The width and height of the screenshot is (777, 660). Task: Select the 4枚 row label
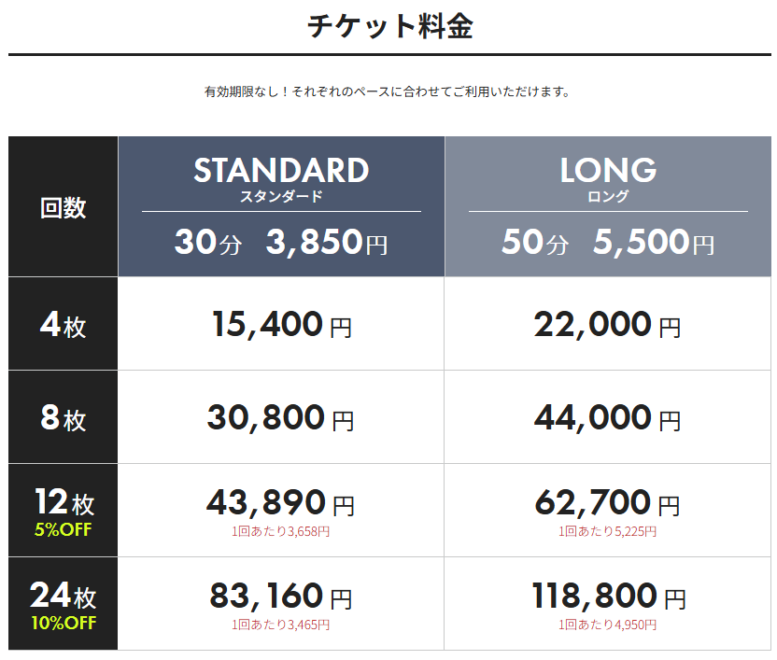coord(63,326)
